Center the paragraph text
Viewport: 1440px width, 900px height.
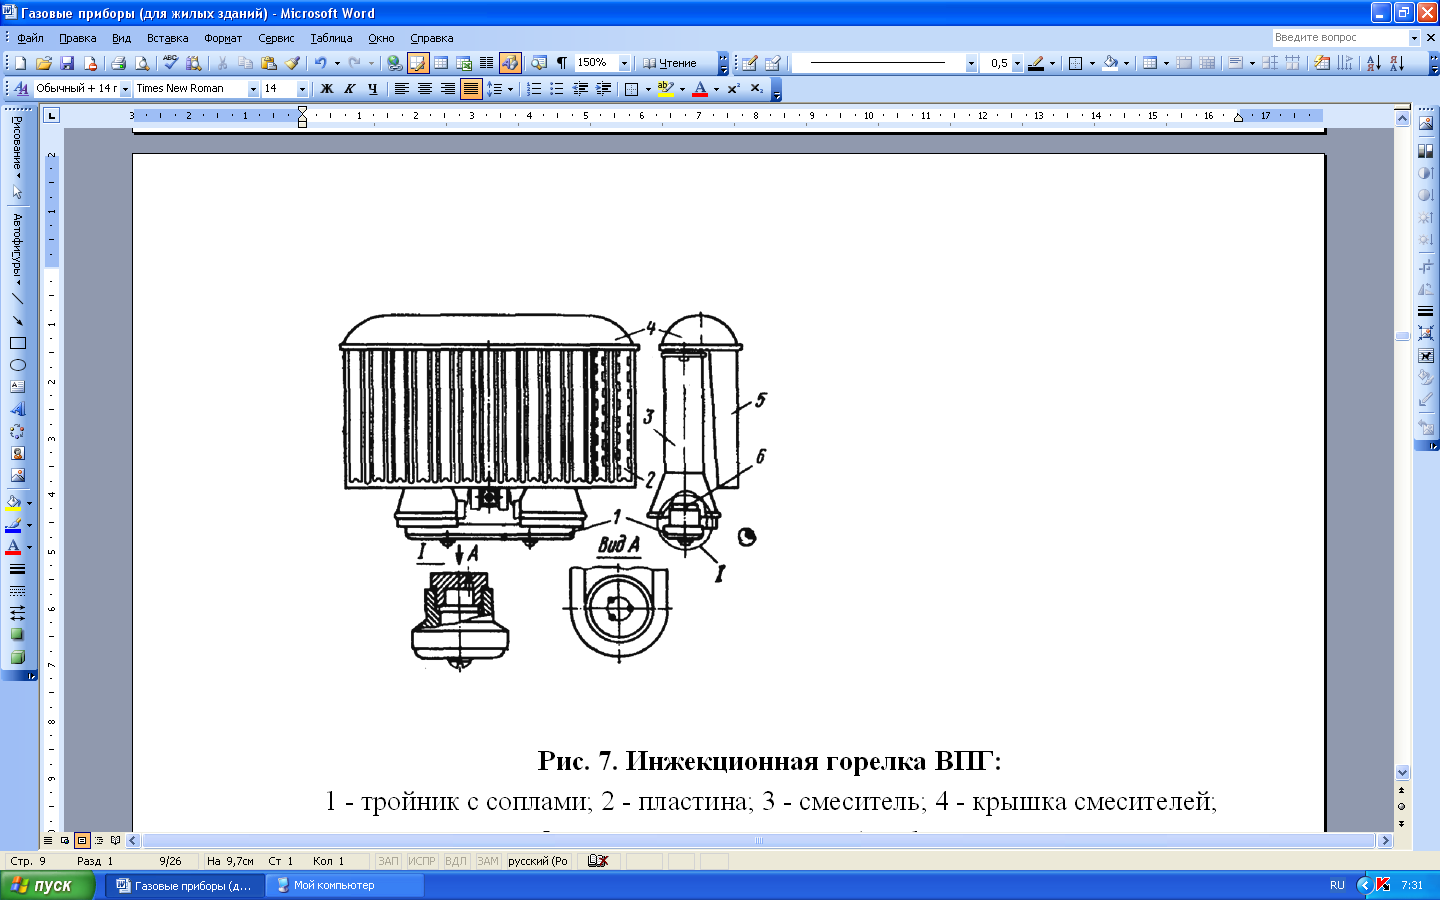pyautogui.click(x=424, y=89)
